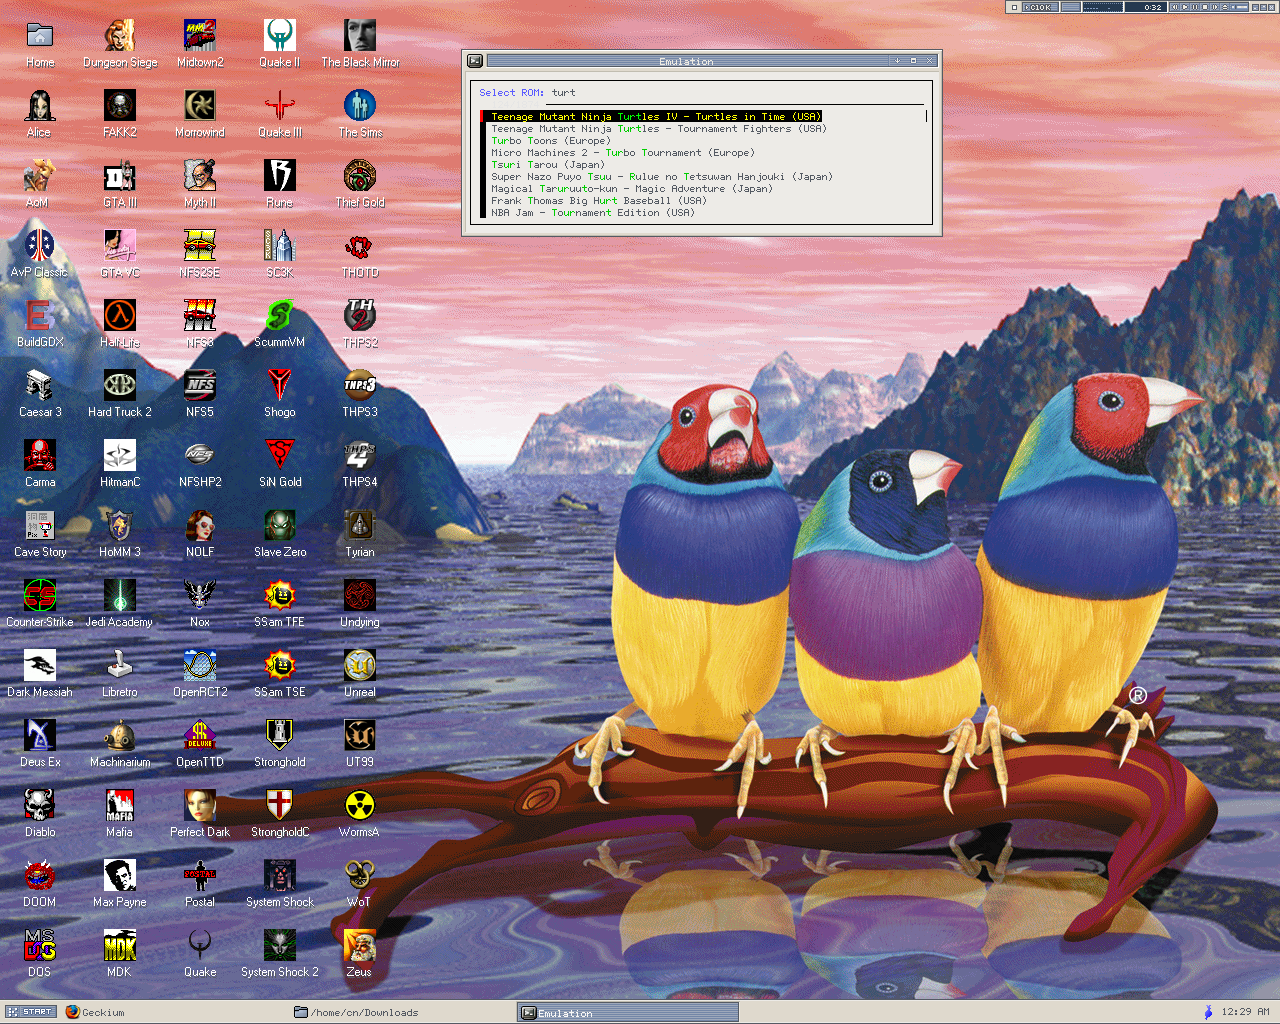Select the Tyrian desktop icon

(360, 532)
